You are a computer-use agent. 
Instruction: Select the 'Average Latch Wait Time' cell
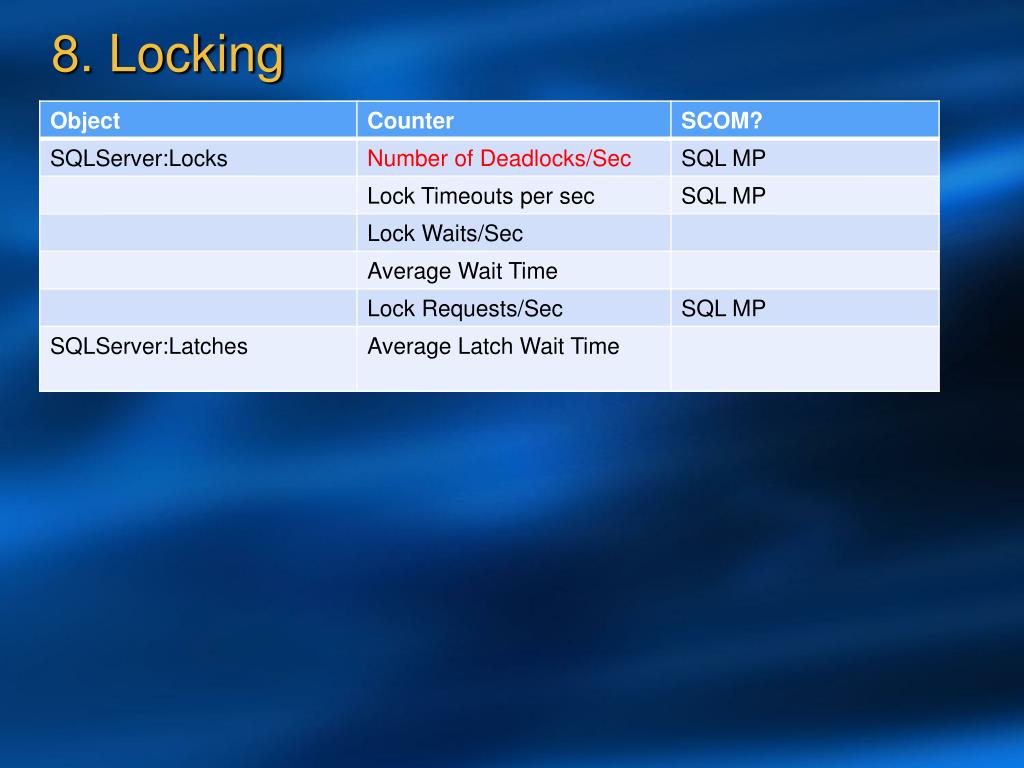coord(514,359)
